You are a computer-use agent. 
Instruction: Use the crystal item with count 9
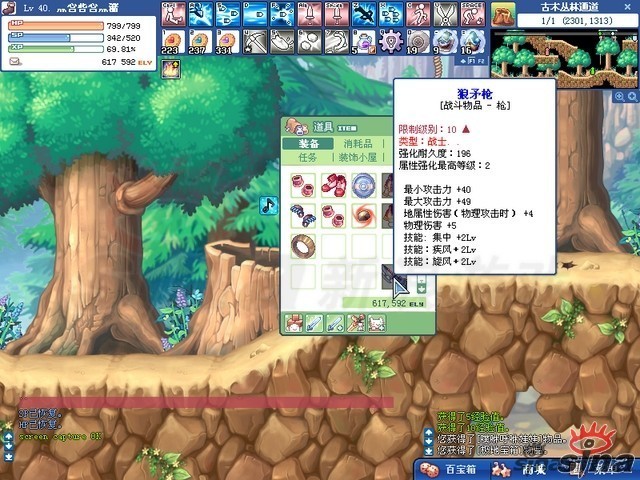point(446,42)
